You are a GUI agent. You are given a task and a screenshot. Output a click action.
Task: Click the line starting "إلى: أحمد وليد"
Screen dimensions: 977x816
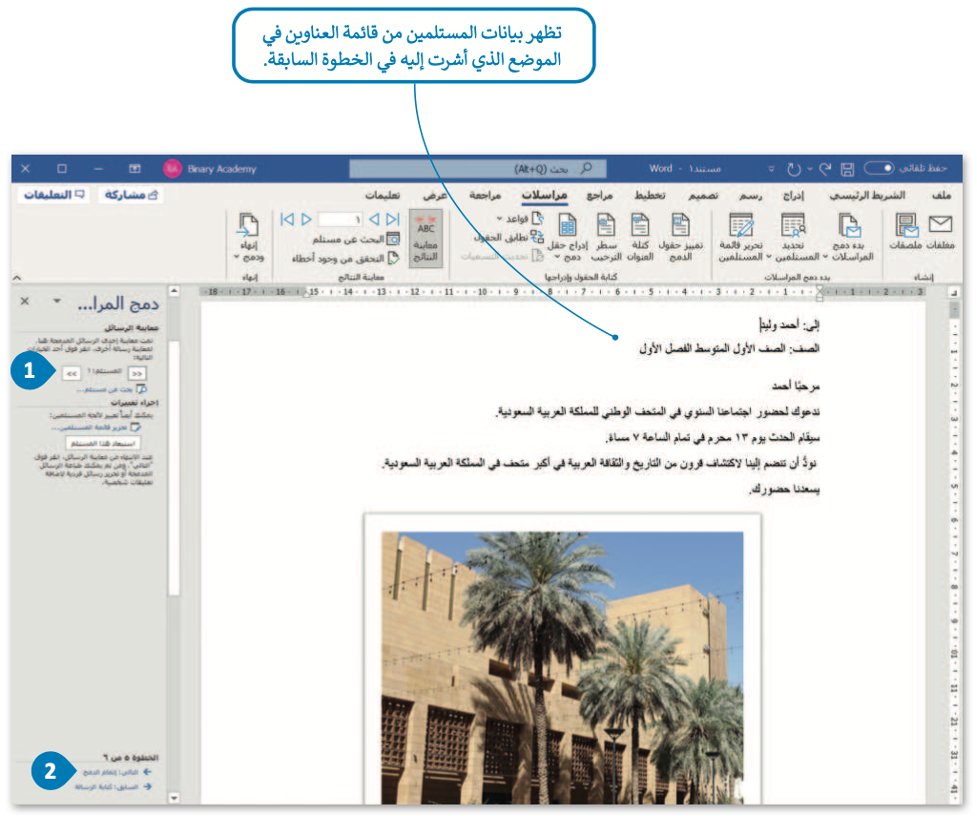point(789,325)
